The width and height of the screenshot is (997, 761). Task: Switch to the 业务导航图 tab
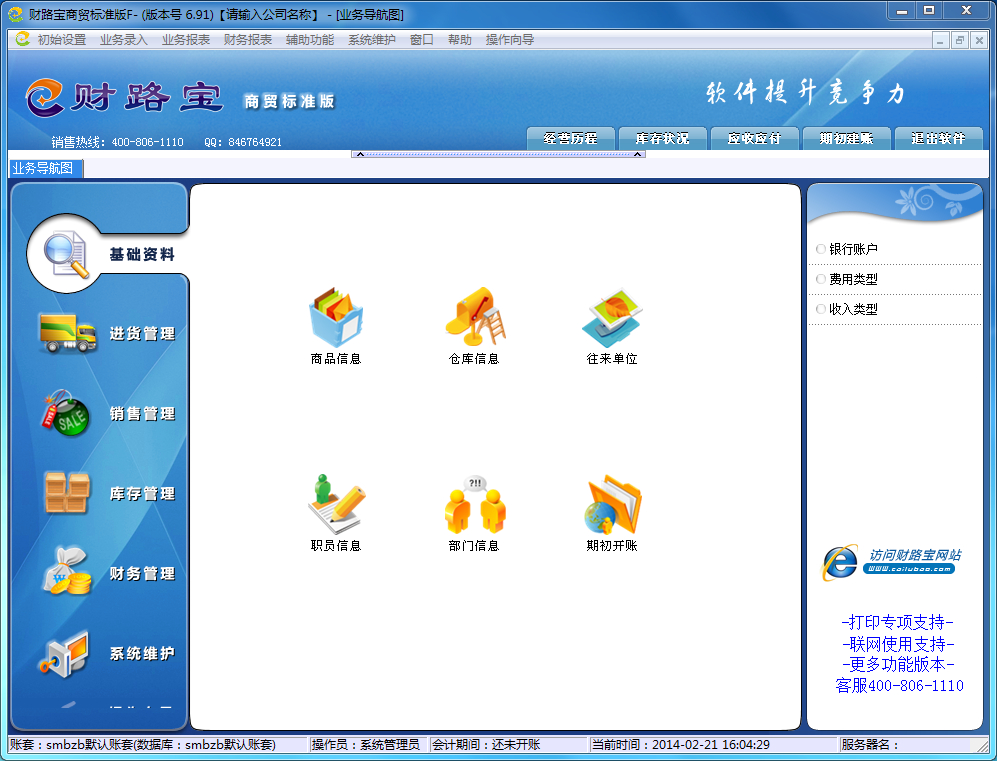tap(46, 168)
